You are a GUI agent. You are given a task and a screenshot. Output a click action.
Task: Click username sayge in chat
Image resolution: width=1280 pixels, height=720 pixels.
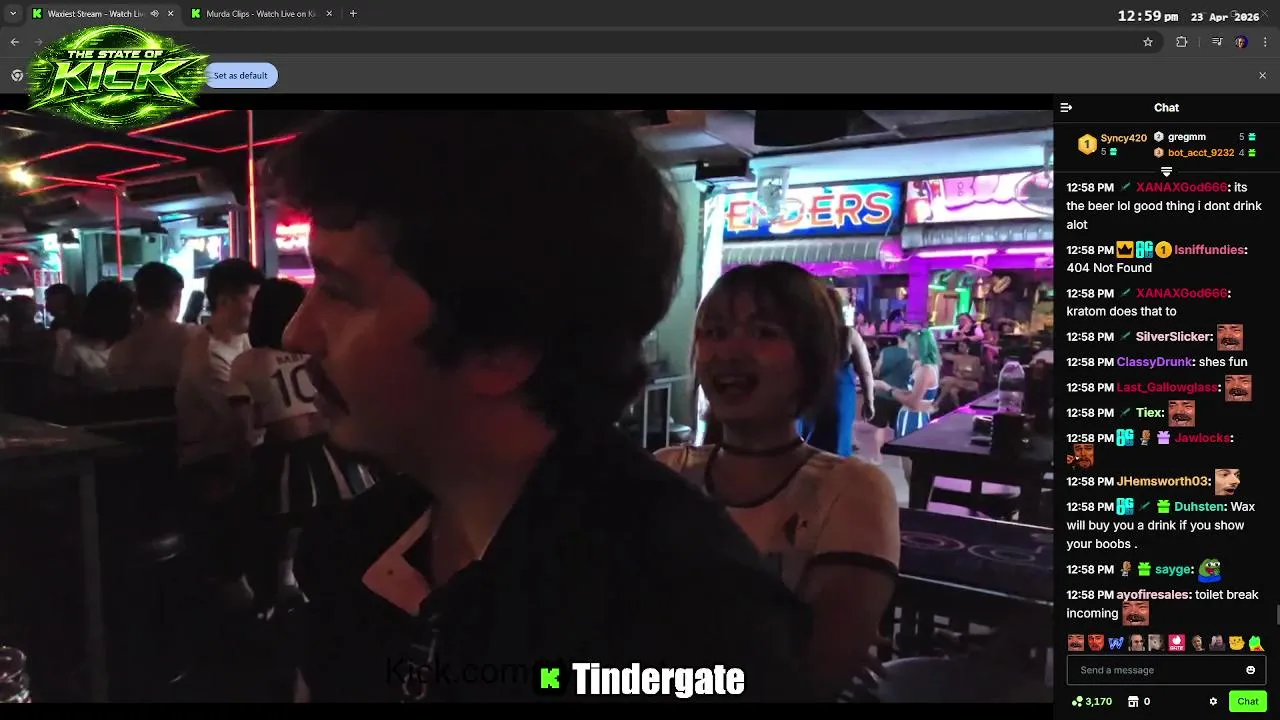[1173, 569]
